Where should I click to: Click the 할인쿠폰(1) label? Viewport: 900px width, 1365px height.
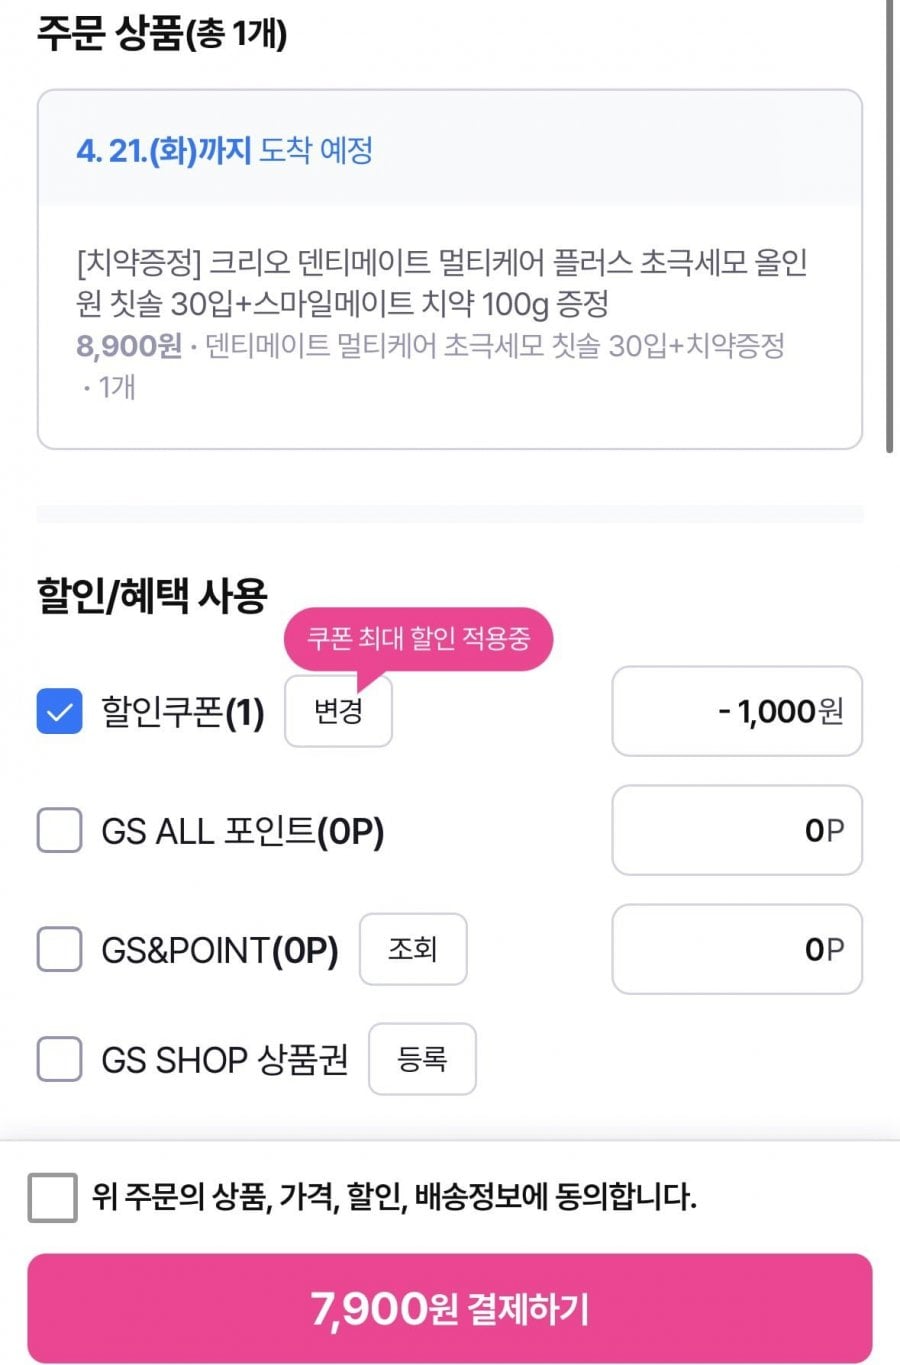(x=183, y=712)
